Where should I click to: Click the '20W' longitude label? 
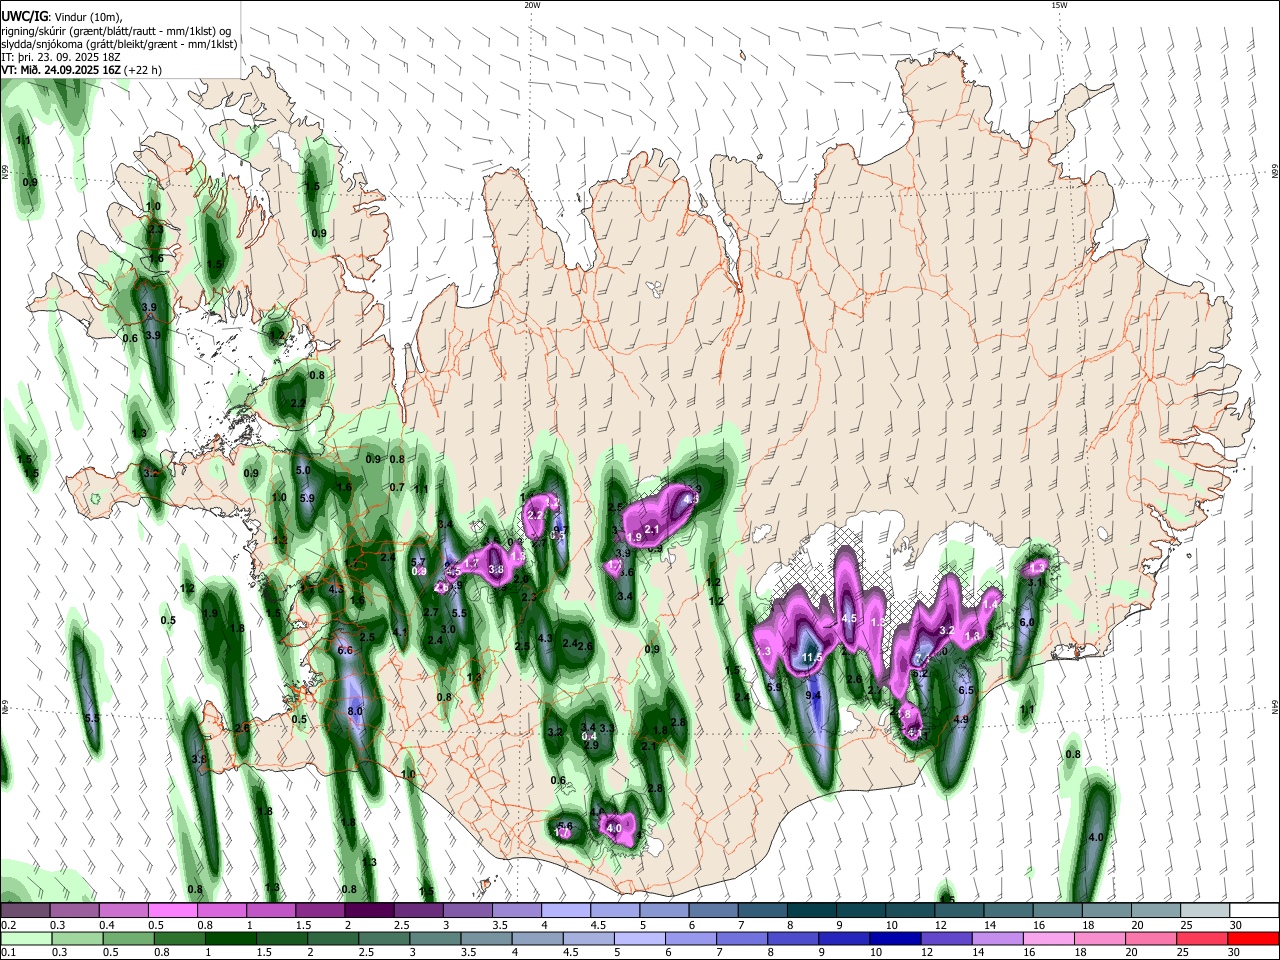[532, 5]
